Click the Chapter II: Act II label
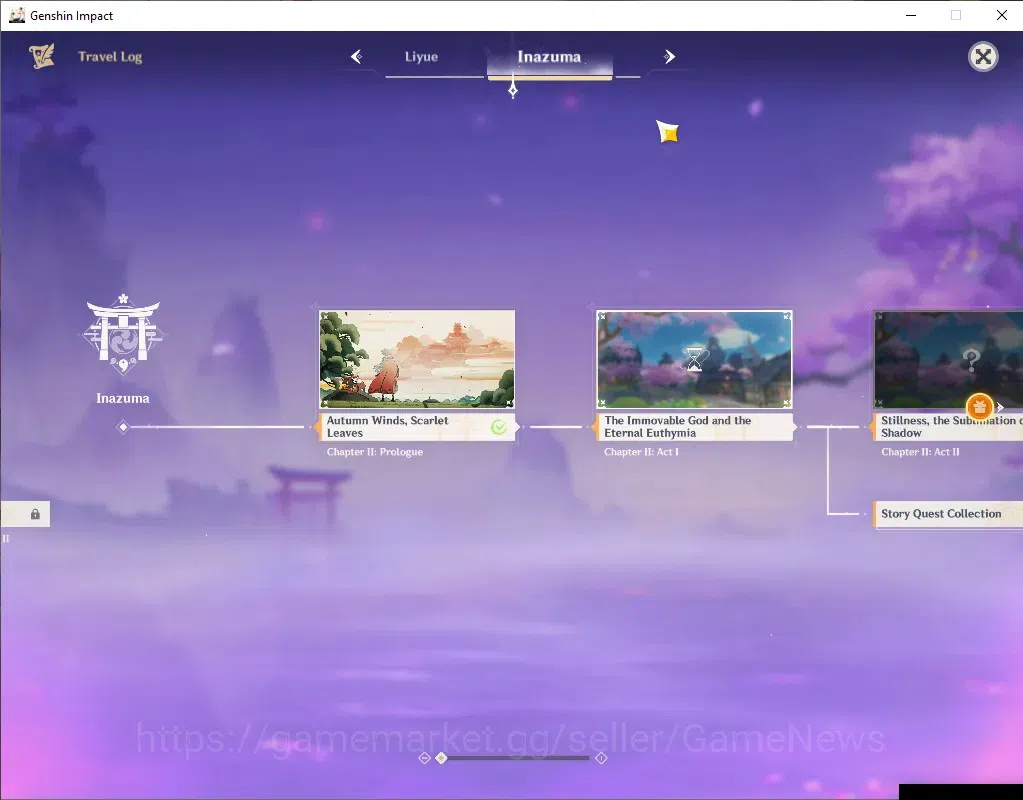This screenshot has height=800, width=1023. (x=920, y=452)
